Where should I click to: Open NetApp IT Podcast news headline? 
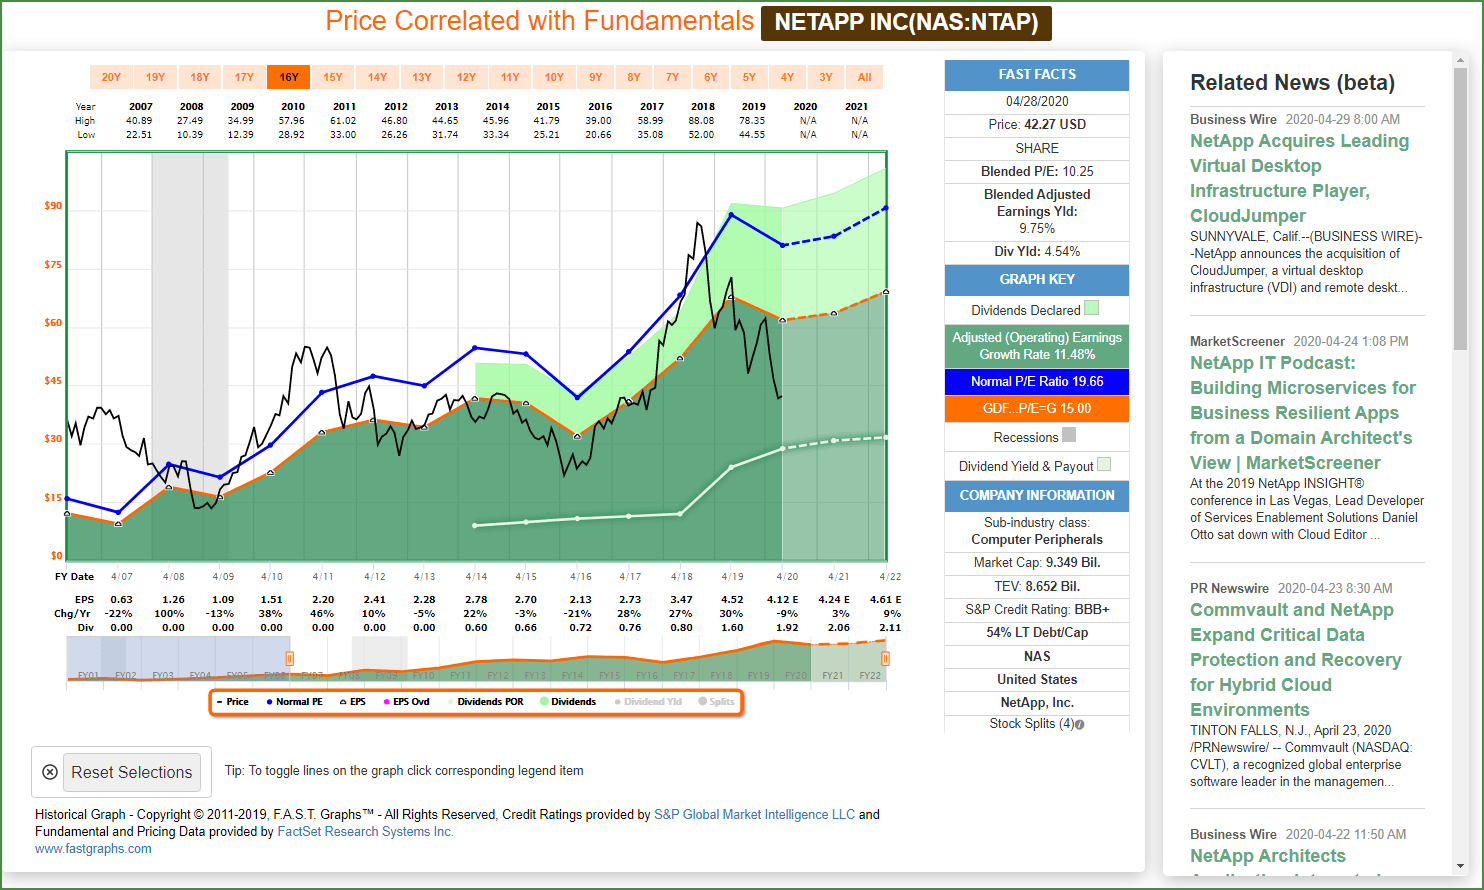click(x=1303, y=413)
